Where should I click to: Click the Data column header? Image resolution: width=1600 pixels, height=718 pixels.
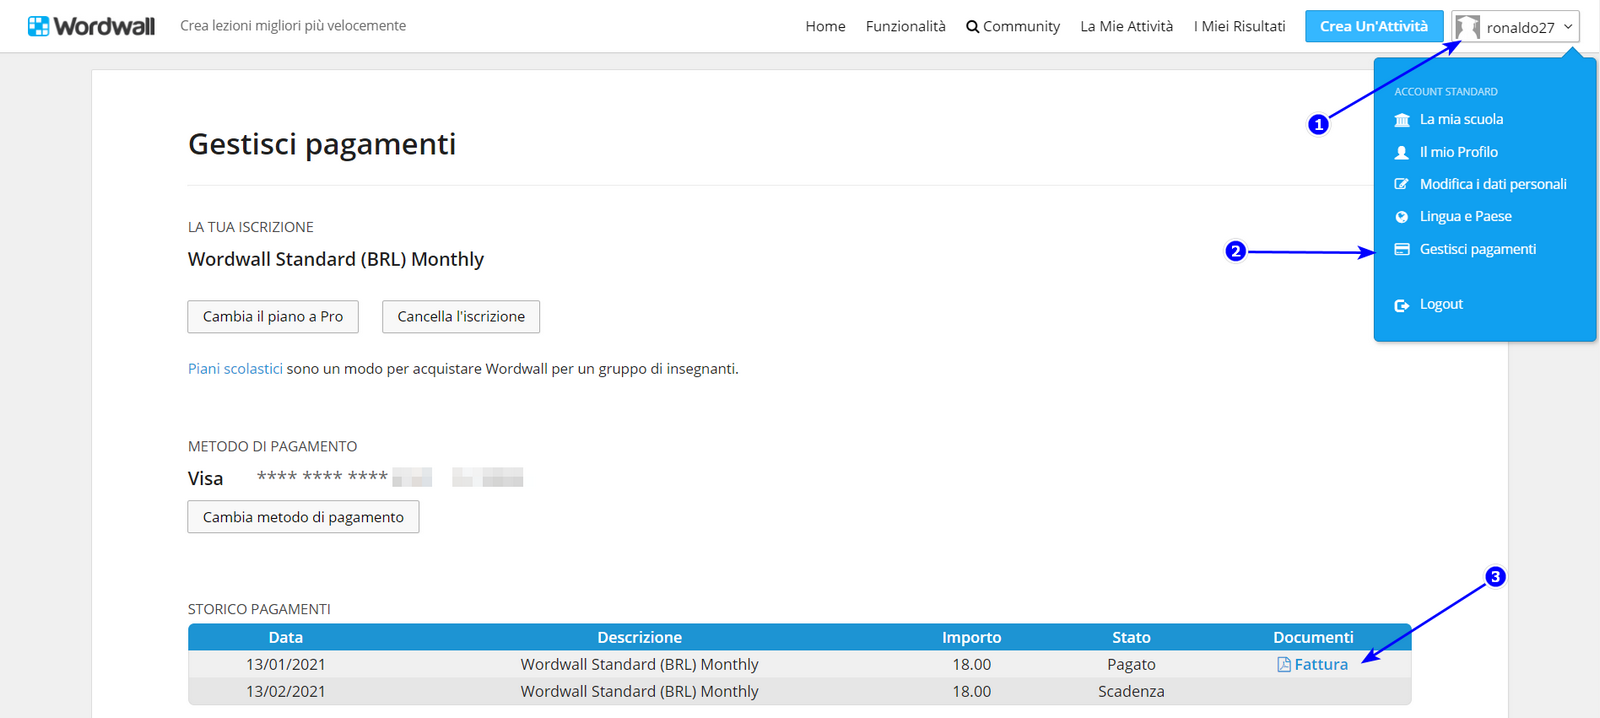pyautogui.click(x=285, y=638)
